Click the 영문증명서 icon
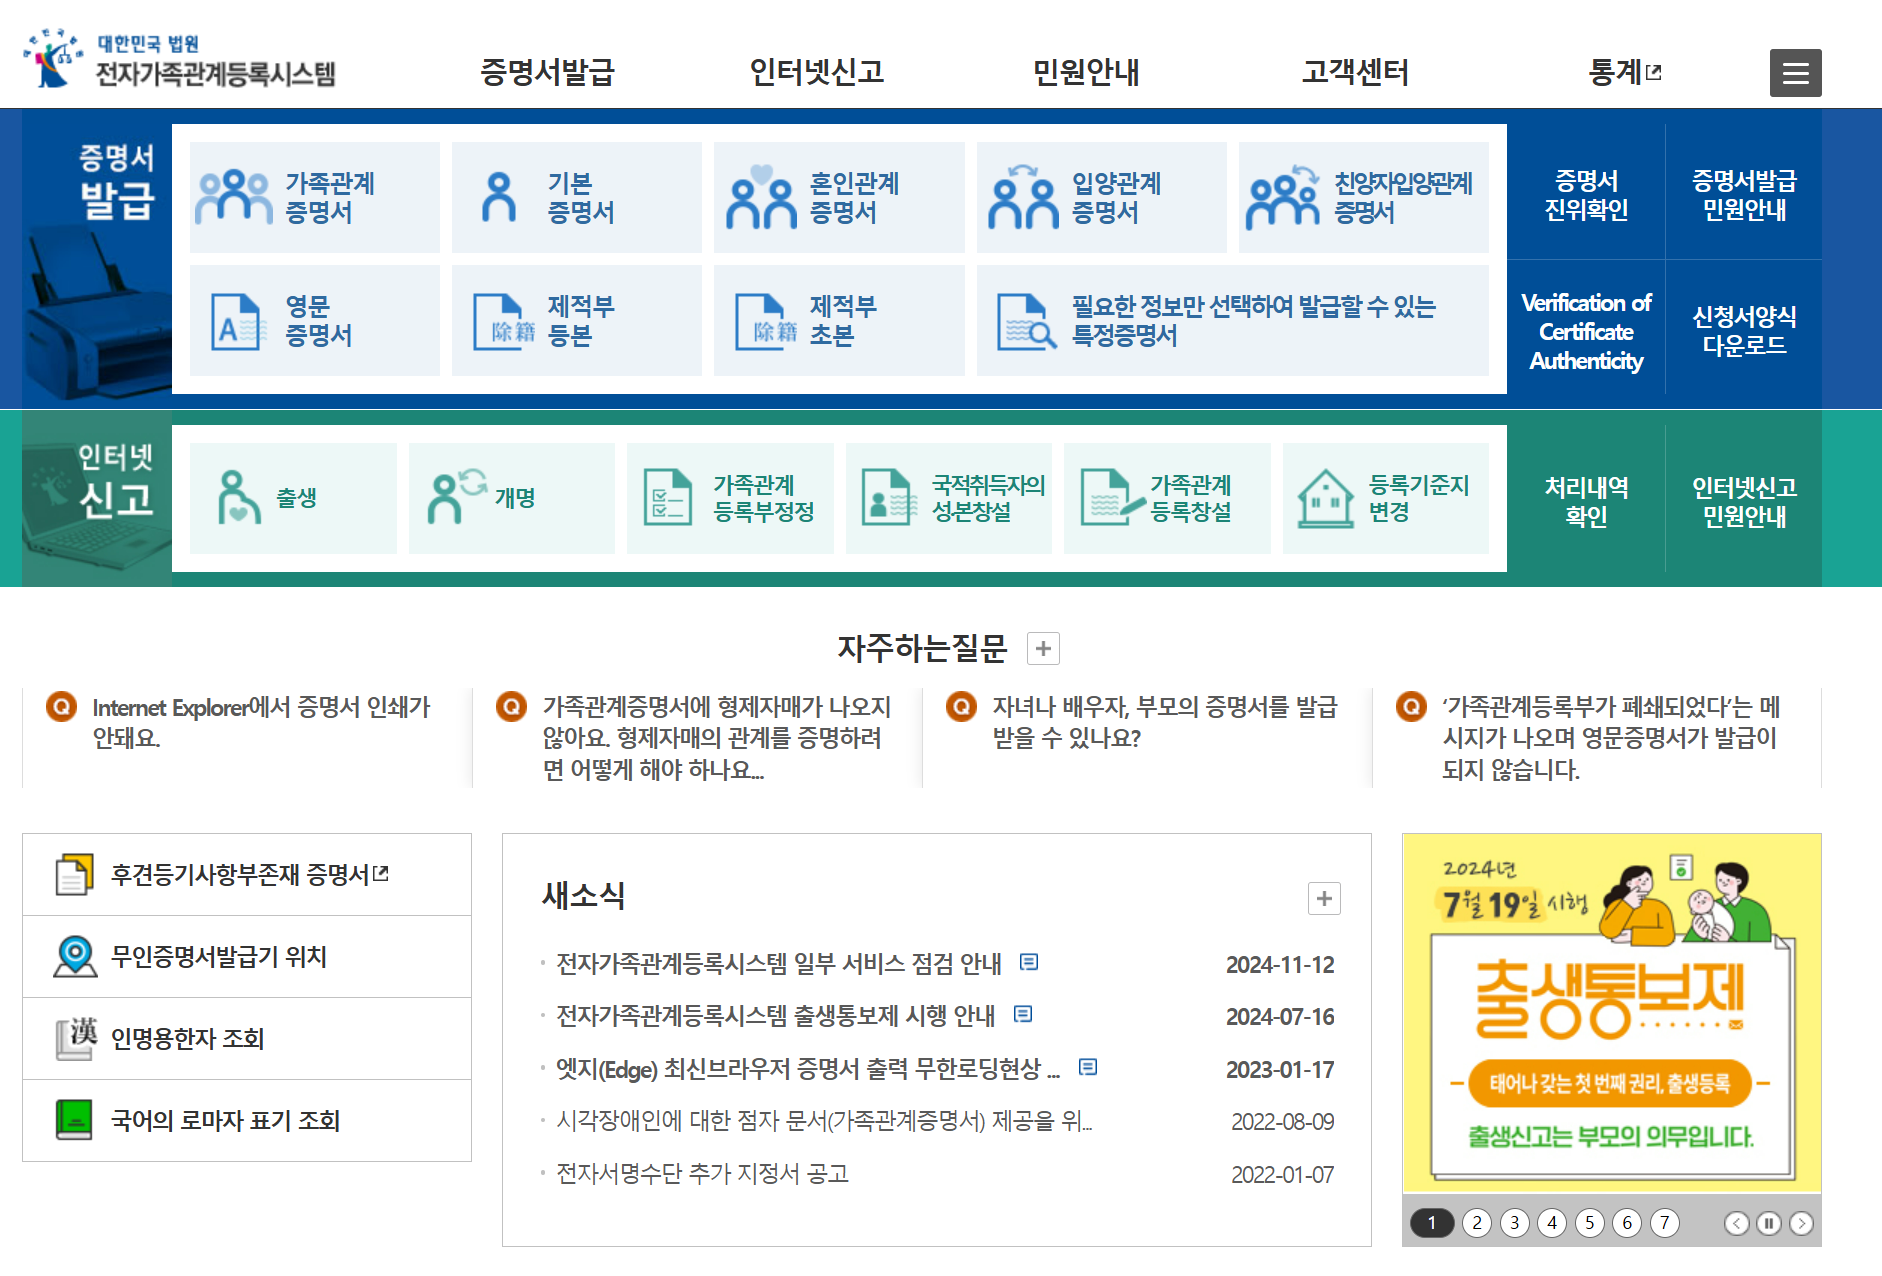1882x1276 pixels. click(312, 320)
